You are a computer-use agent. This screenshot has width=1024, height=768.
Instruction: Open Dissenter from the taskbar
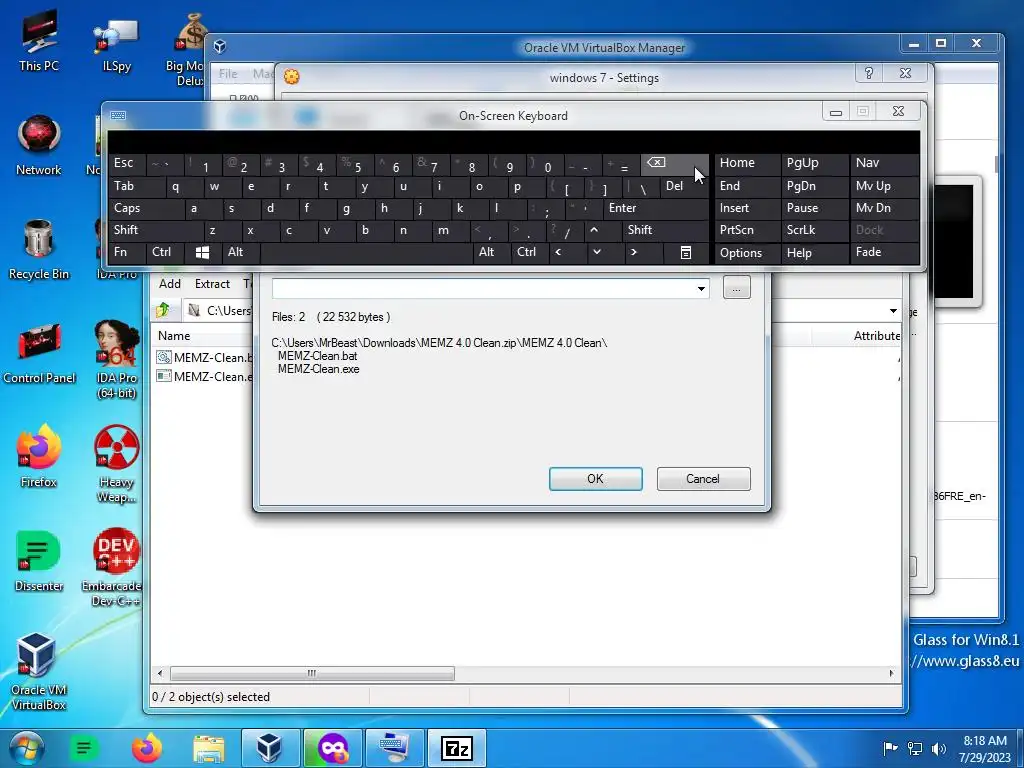pos(84,748)
